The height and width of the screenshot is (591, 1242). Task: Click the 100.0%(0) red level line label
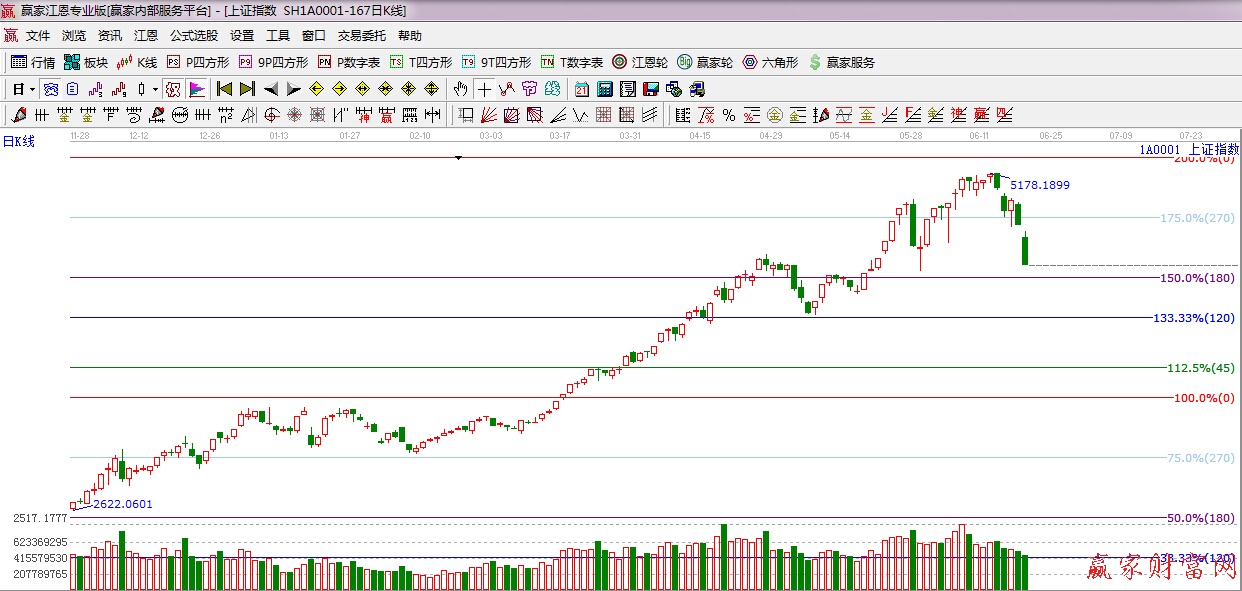tap(1203, 398)
